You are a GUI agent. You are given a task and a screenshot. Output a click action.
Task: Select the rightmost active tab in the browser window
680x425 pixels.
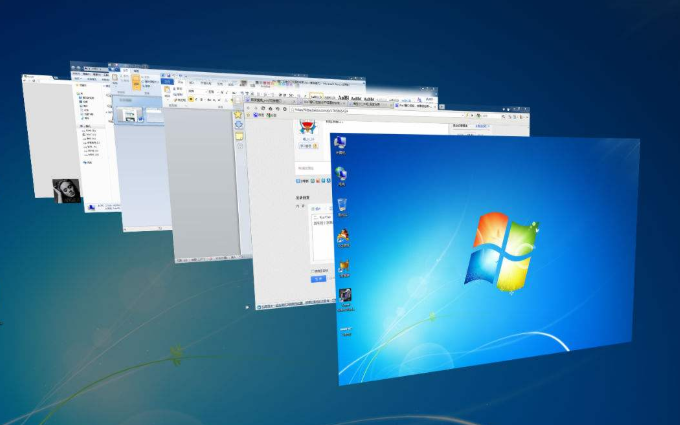point(415,105)
